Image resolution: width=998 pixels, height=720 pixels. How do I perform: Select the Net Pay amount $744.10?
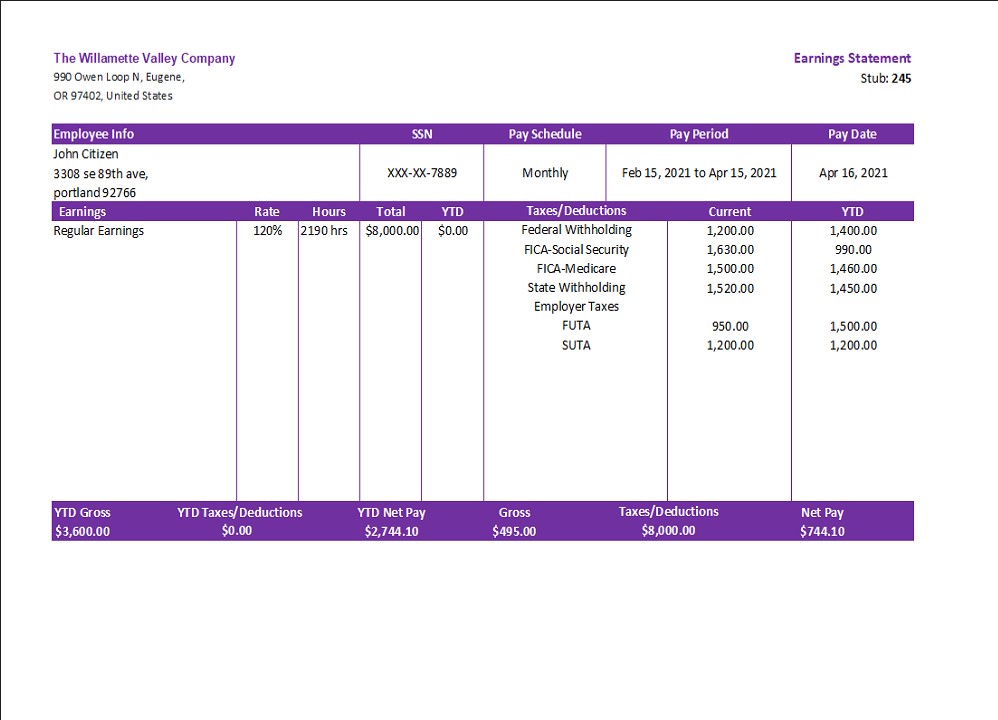click(x=822, y=532)
